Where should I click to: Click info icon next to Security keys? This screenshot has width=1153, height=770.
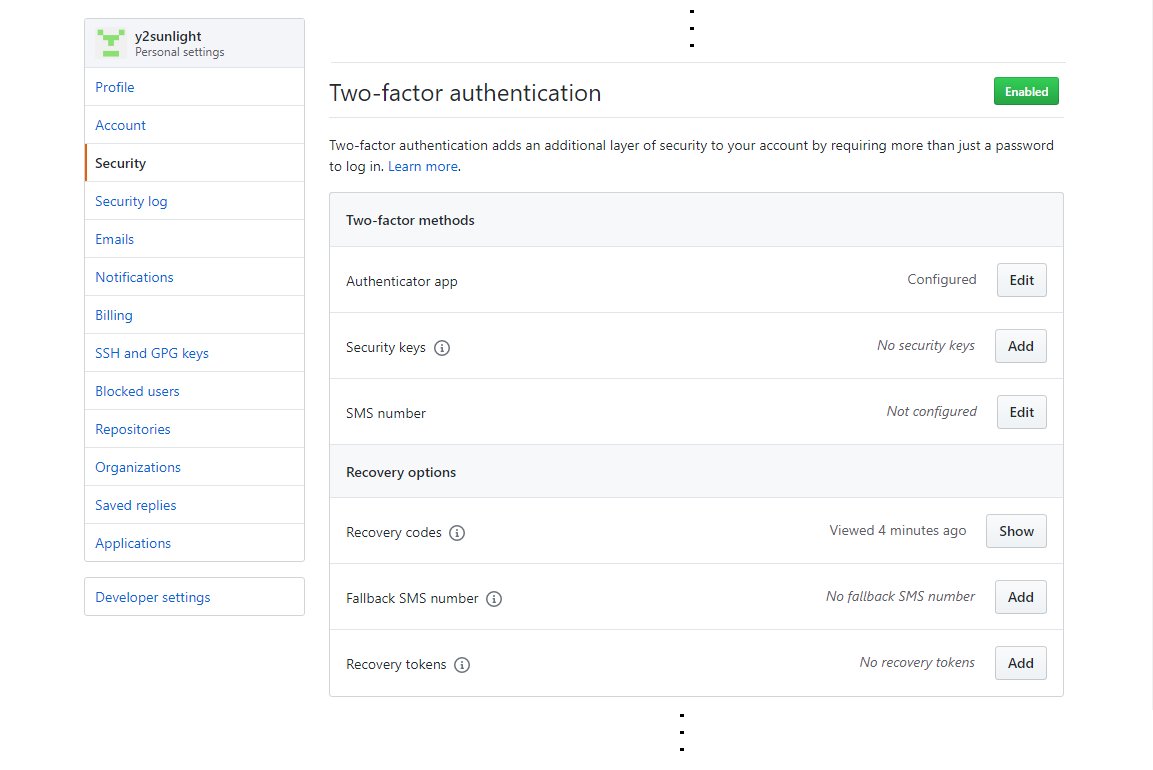pos(442,348)
